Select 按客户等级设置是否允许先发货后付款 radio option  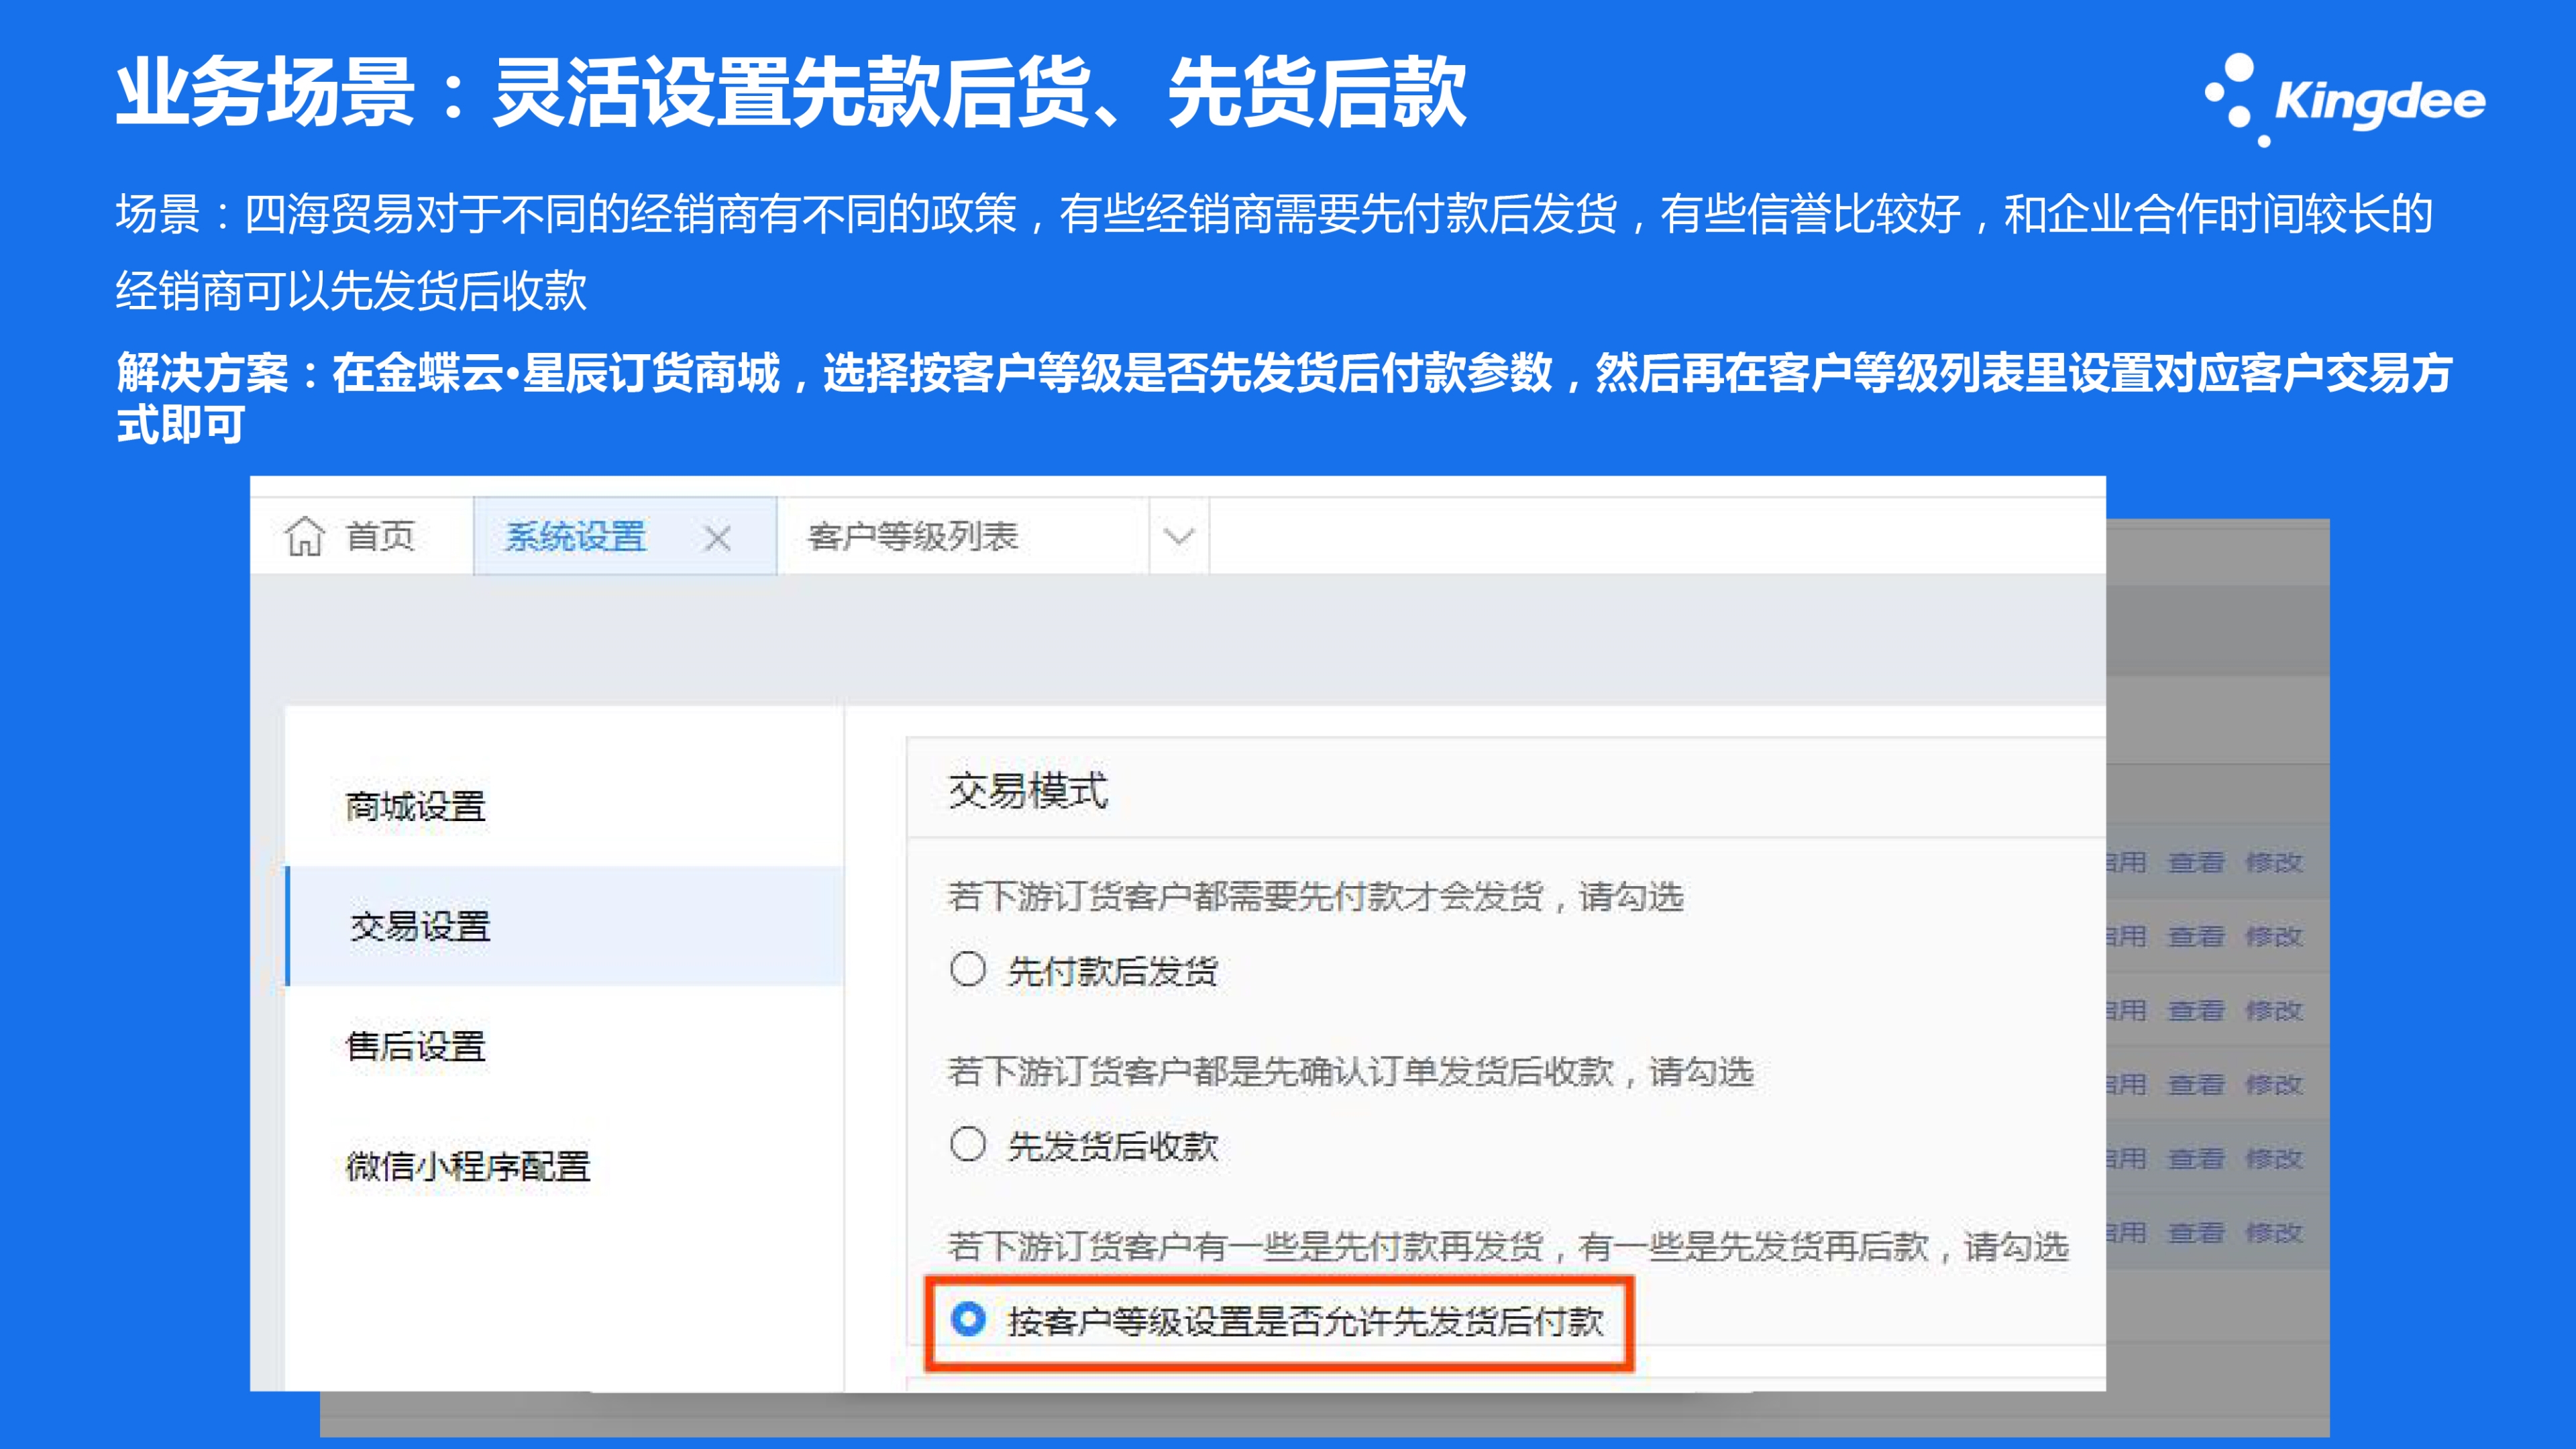click(x=968, y=1319)
